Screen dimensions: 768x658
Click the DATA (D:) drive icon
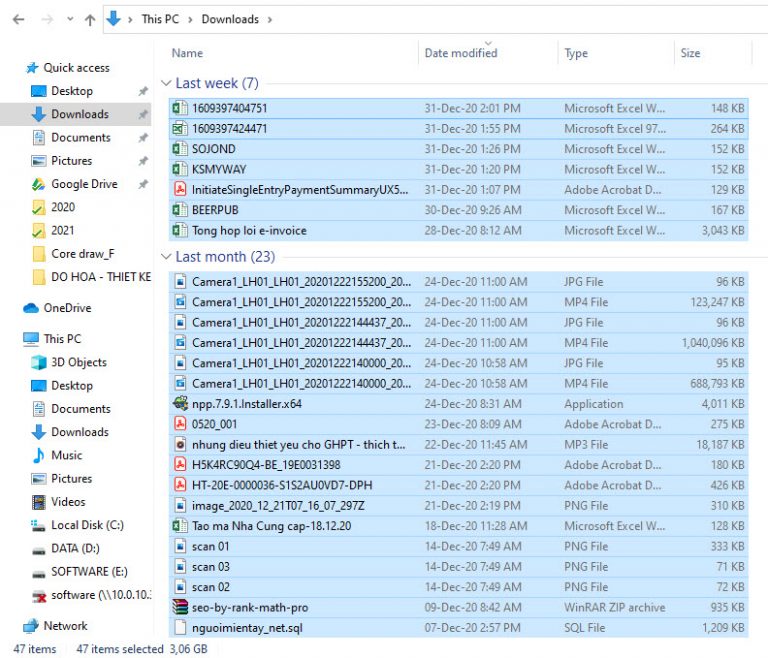[39, 551]
